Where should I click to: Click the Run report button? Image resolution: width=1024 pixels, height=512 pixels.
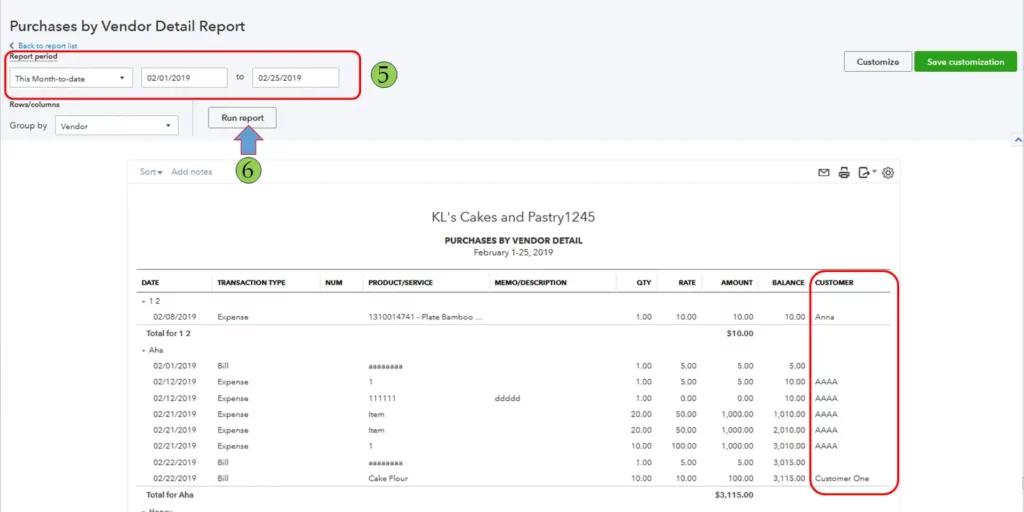(x=242, y=118)
